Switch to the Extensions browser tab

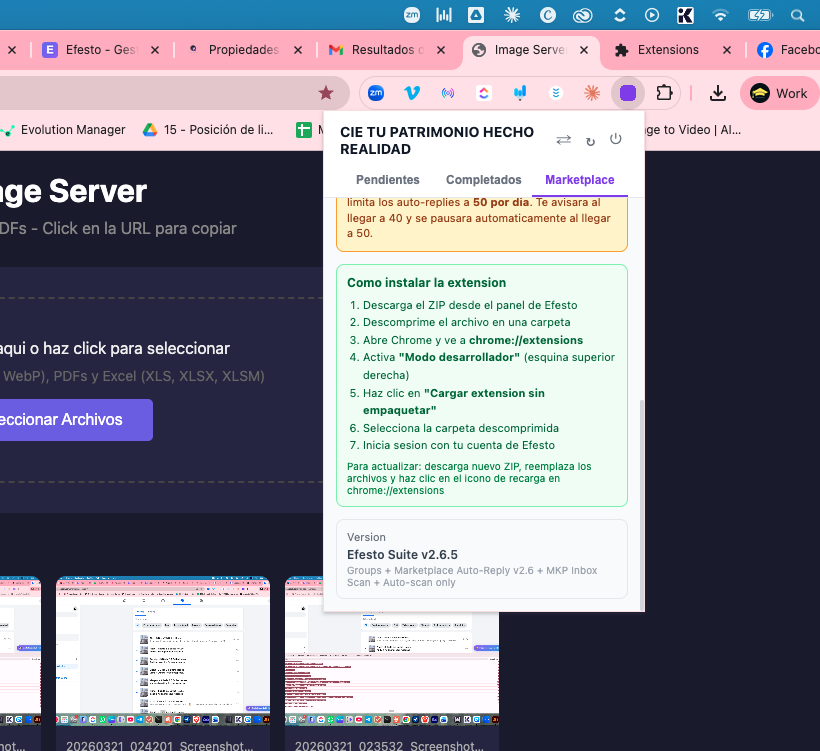[667, 50]
